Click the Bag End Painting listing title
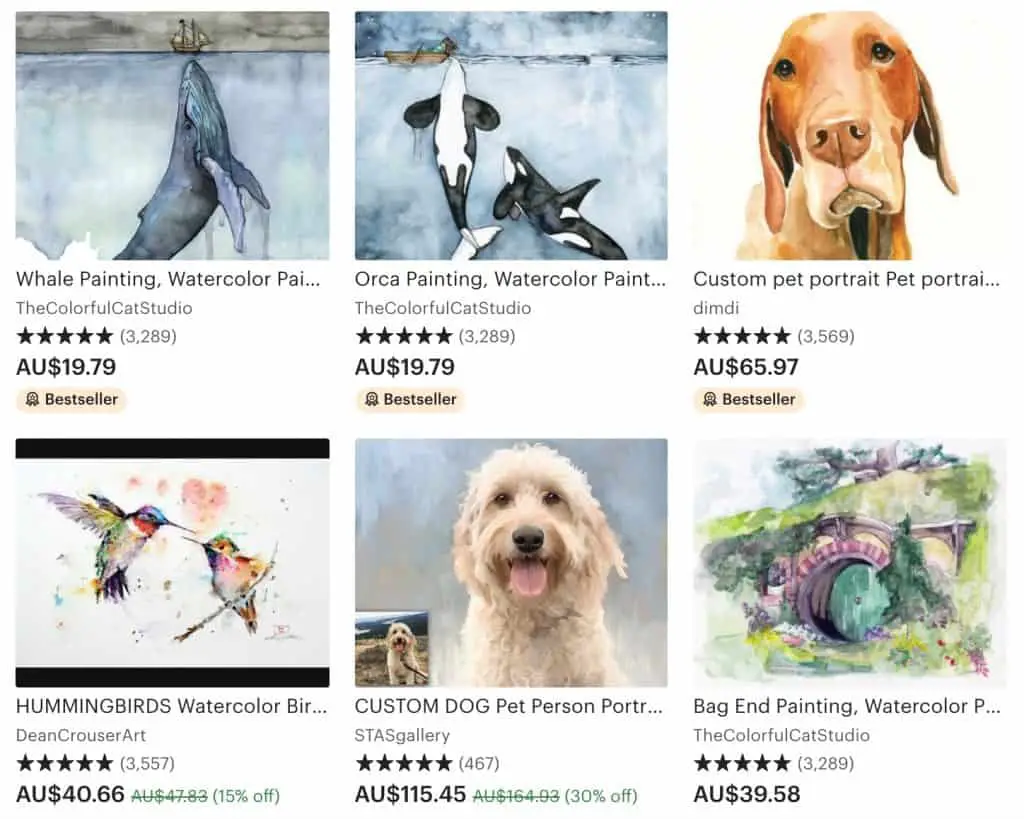Image resolution: width=1024 pixels, height=819 pixels. point(847,707)
